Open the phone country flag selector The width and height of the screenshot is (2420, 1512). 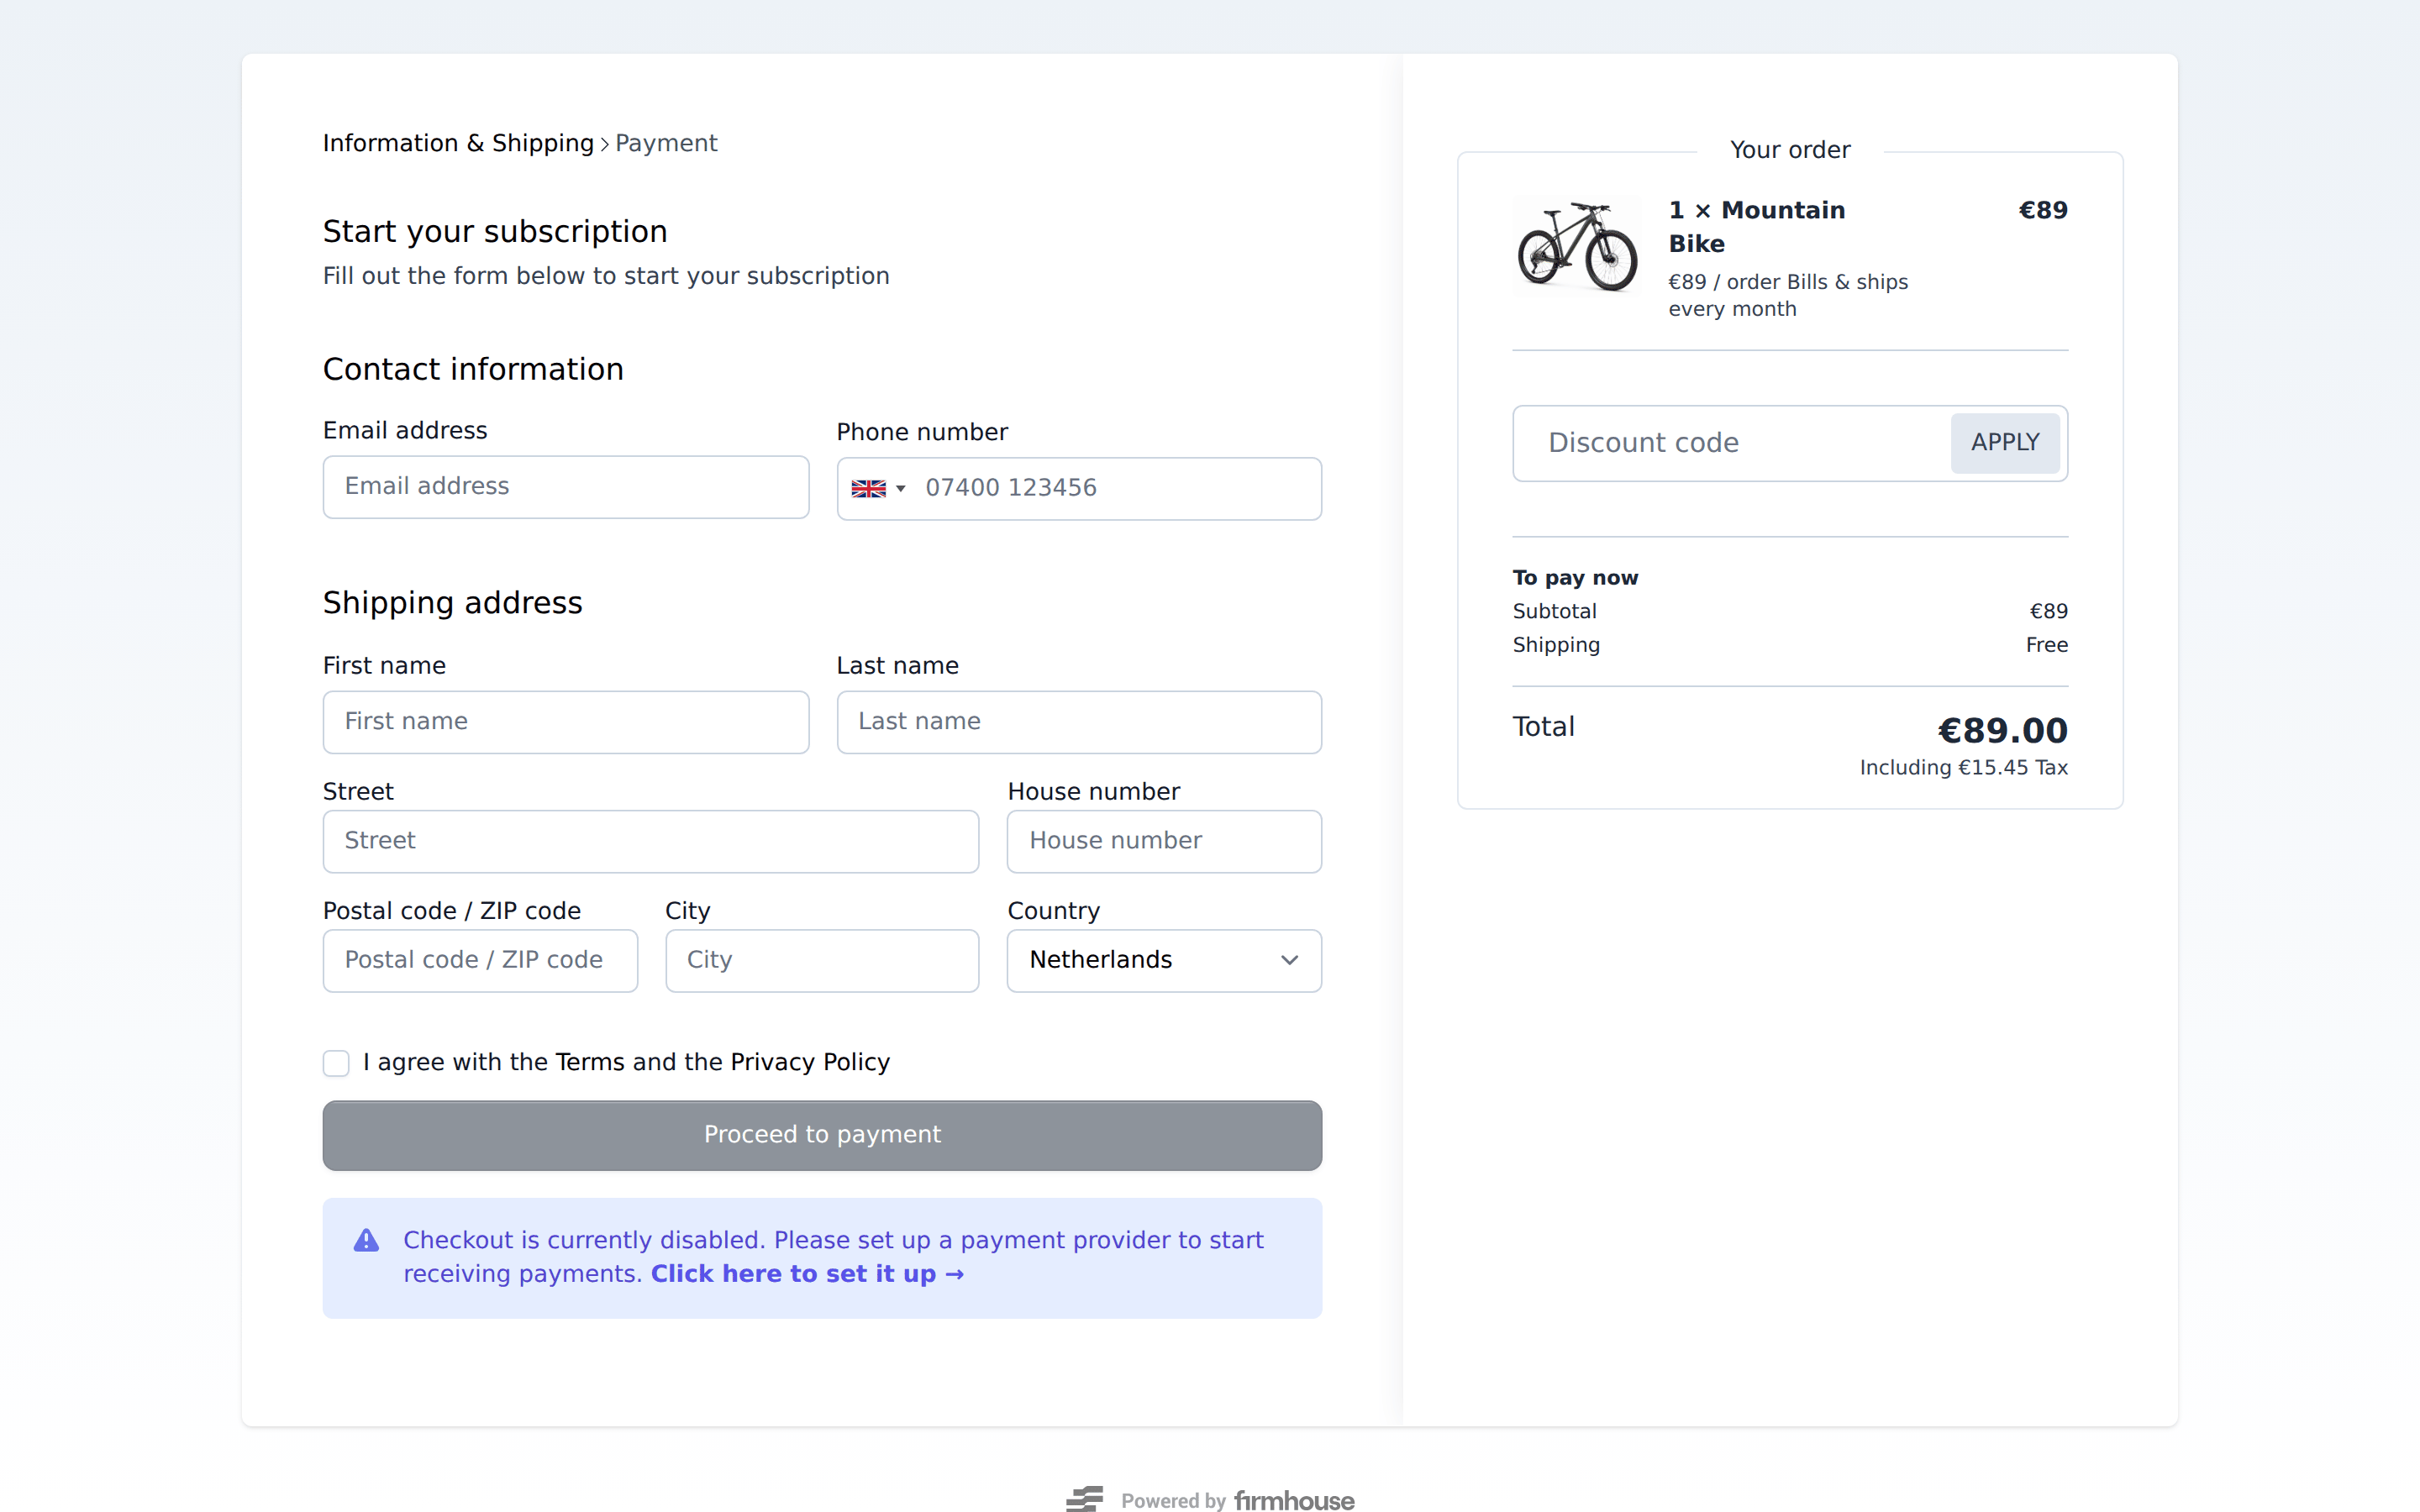click(x=878, y=488)
